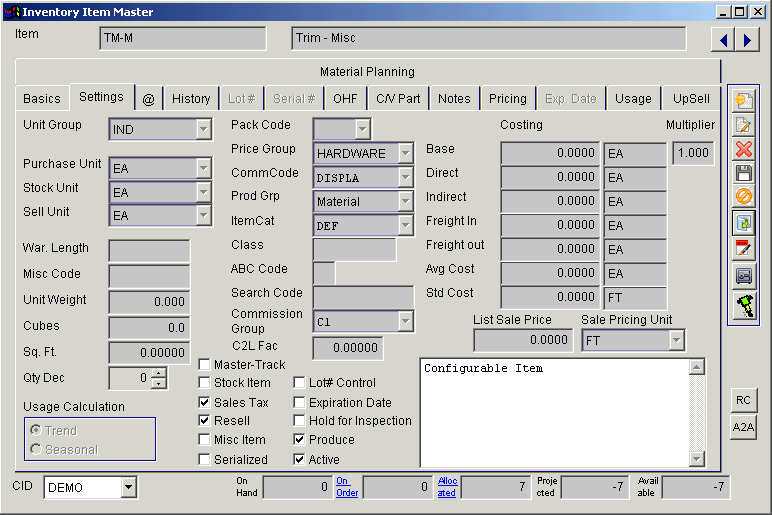This screenshot has width=772, height=515.
Task: Click the orange cancel circle icon
Action: click(743, 197)
